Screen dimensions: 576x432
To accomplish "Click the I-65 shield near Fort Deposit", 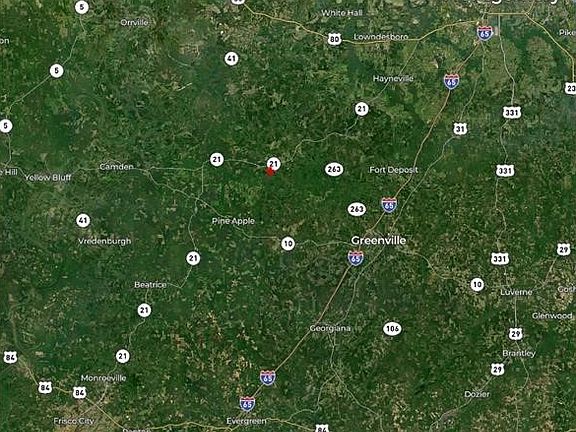I will point(389,205).
